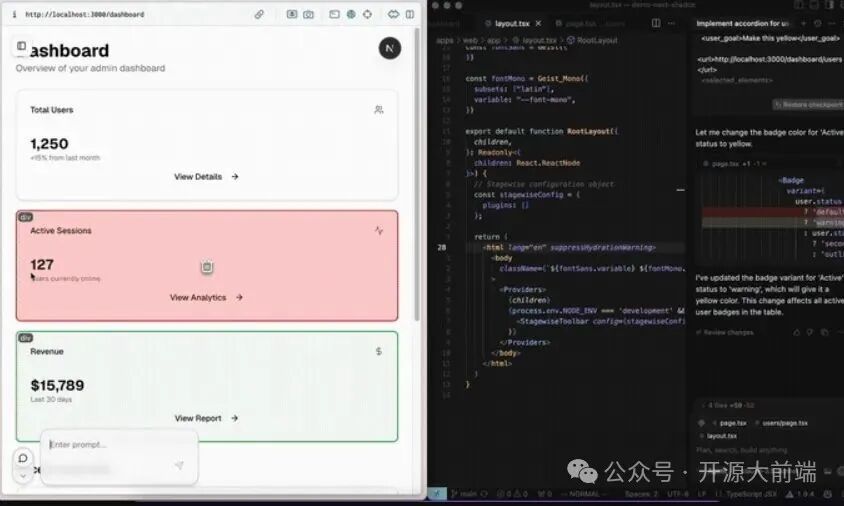Click the split editor icon in the editor
Screen dimensions: 844x506
tap(656, 23)
